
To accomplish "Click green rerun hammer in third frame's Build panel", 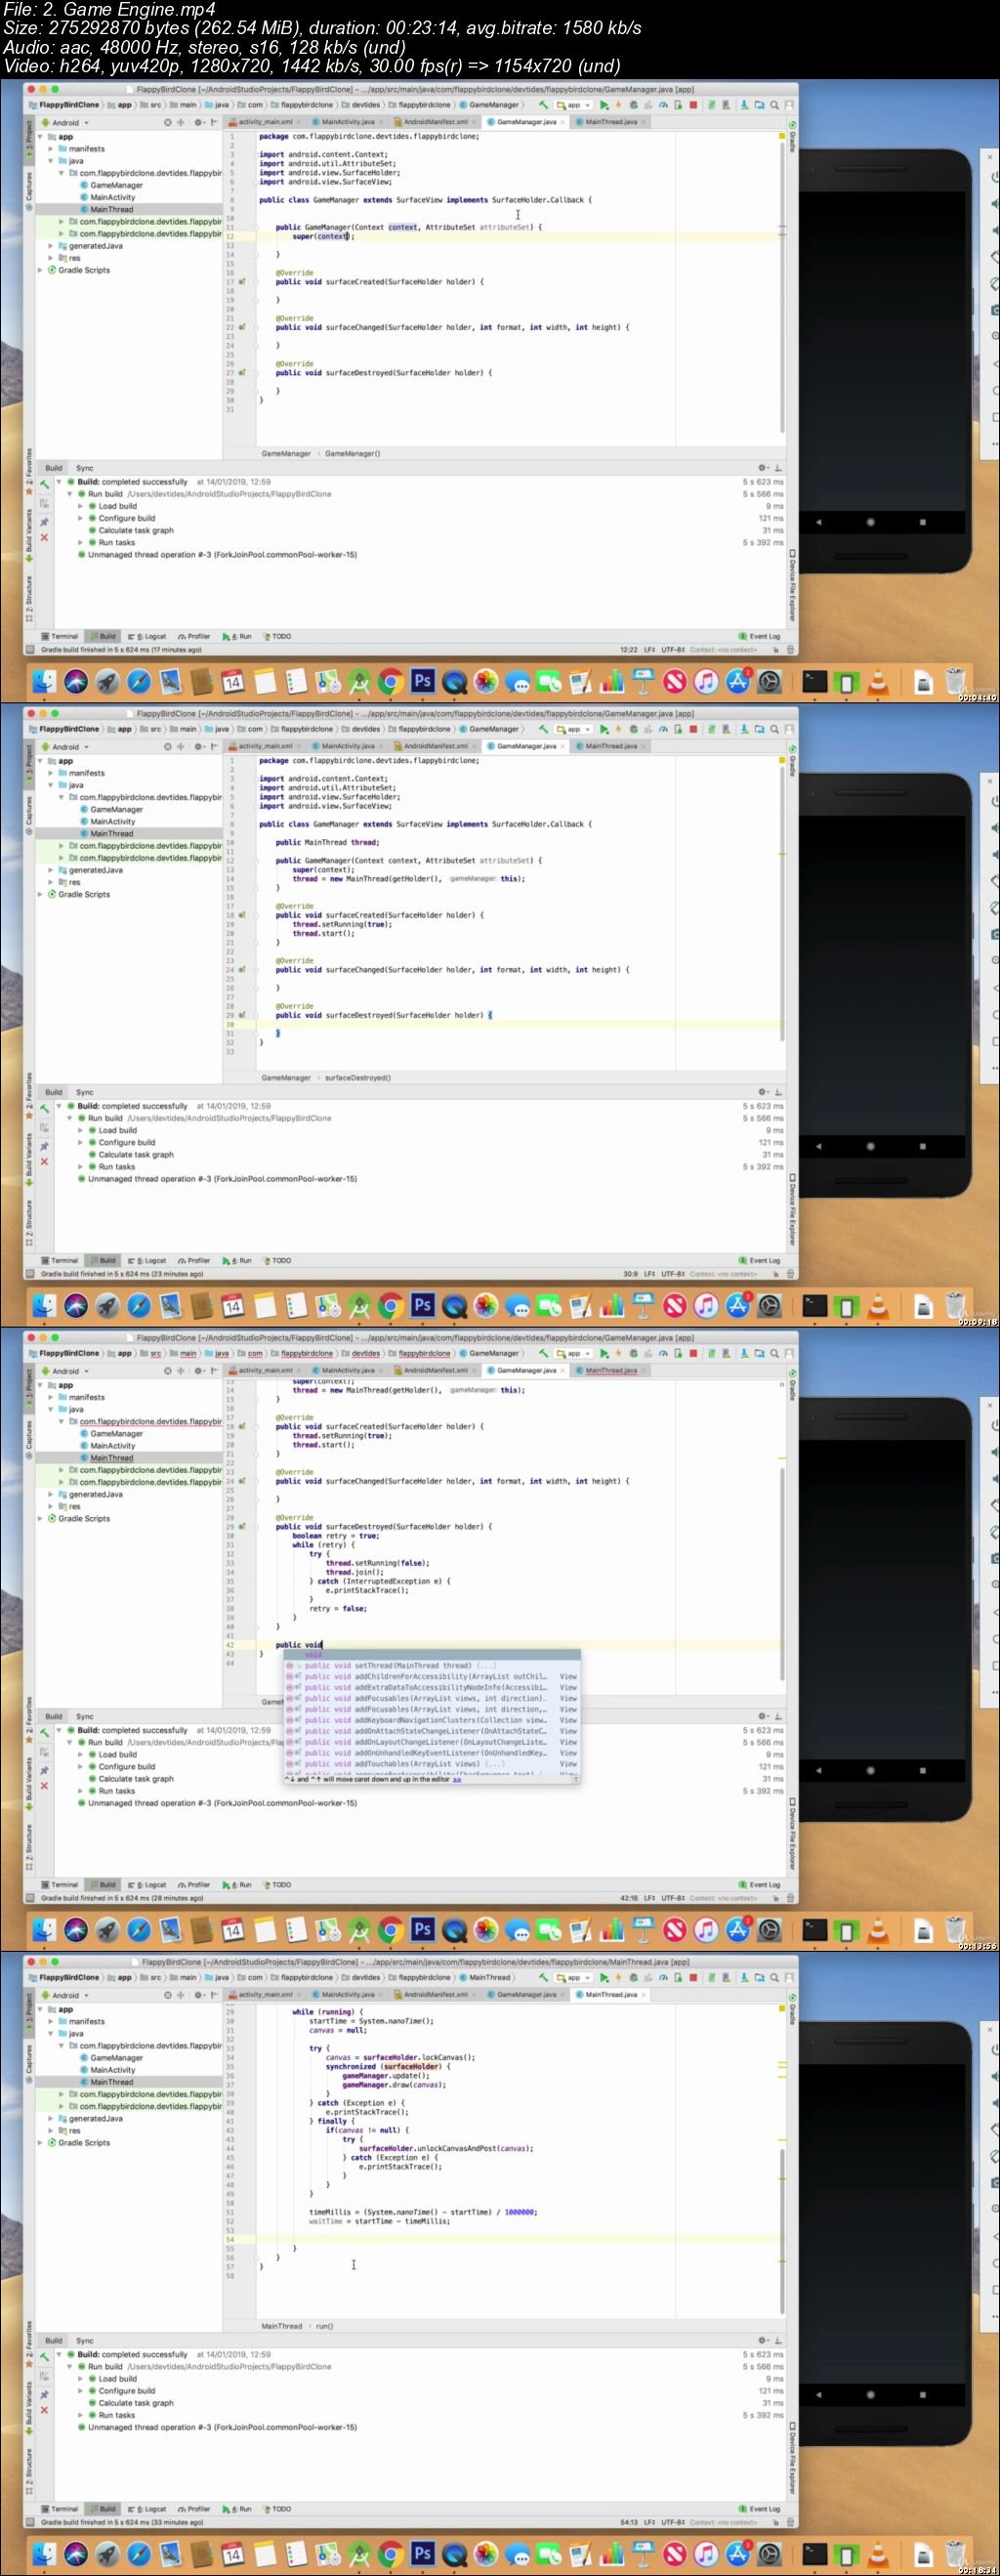I will pyautogui.click(x=44, y=1732).
